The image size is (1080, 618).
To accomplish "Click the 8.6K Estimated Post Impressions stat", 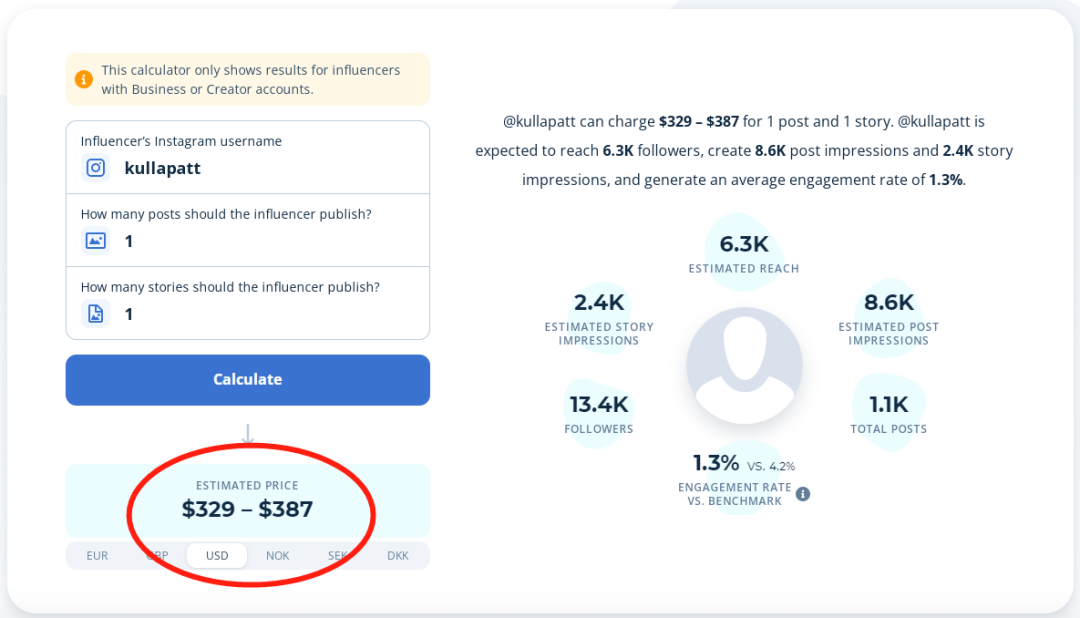I will click(x=889, y=318).
